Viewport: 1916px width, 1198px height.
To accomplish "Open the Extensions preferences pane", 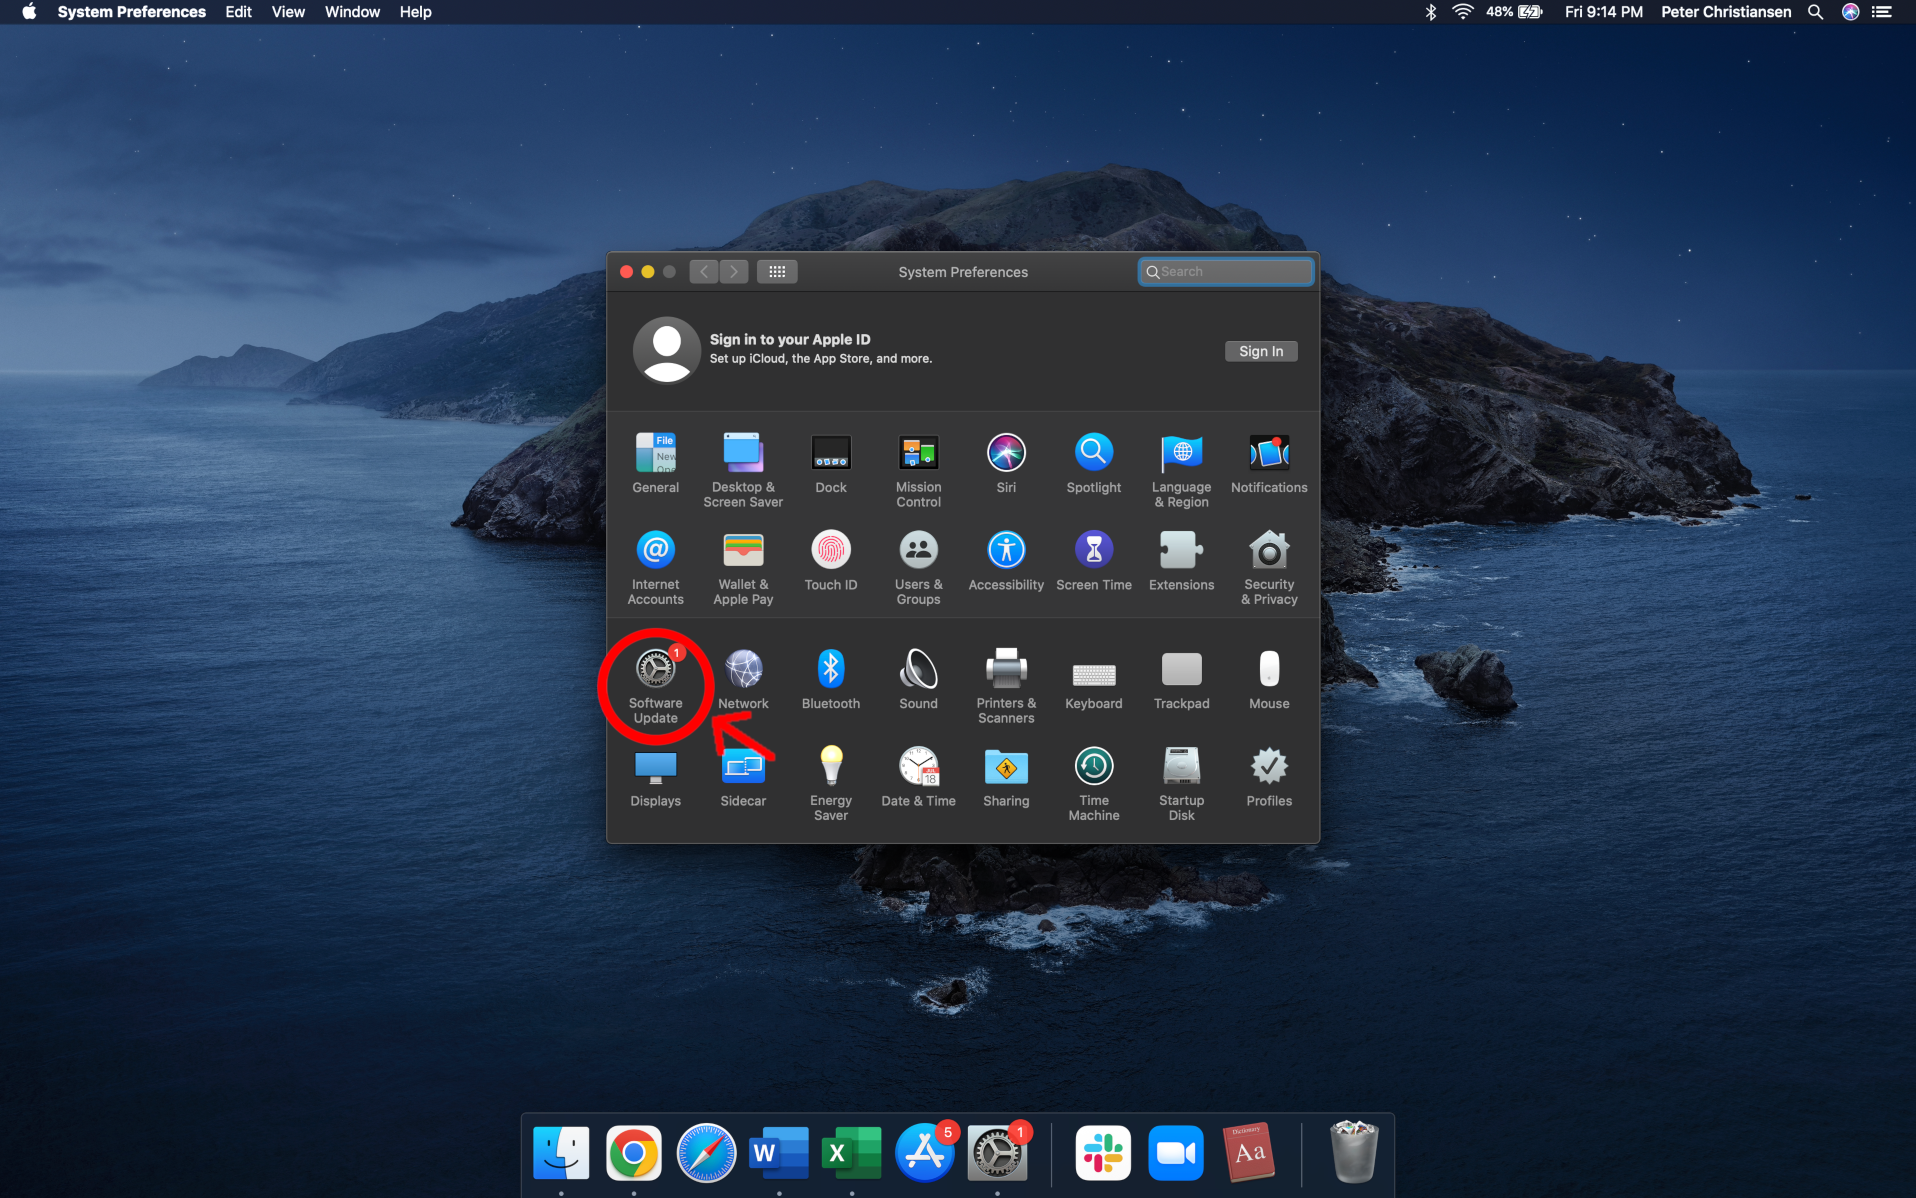I will [x=1181, y=560].
